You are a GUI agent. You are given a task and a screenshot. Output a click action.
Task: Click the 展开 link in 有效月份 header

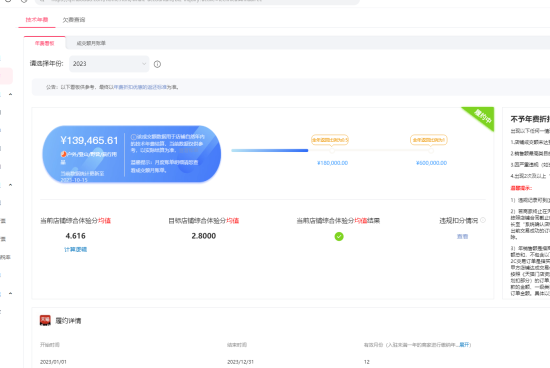(x=464, y=345)
